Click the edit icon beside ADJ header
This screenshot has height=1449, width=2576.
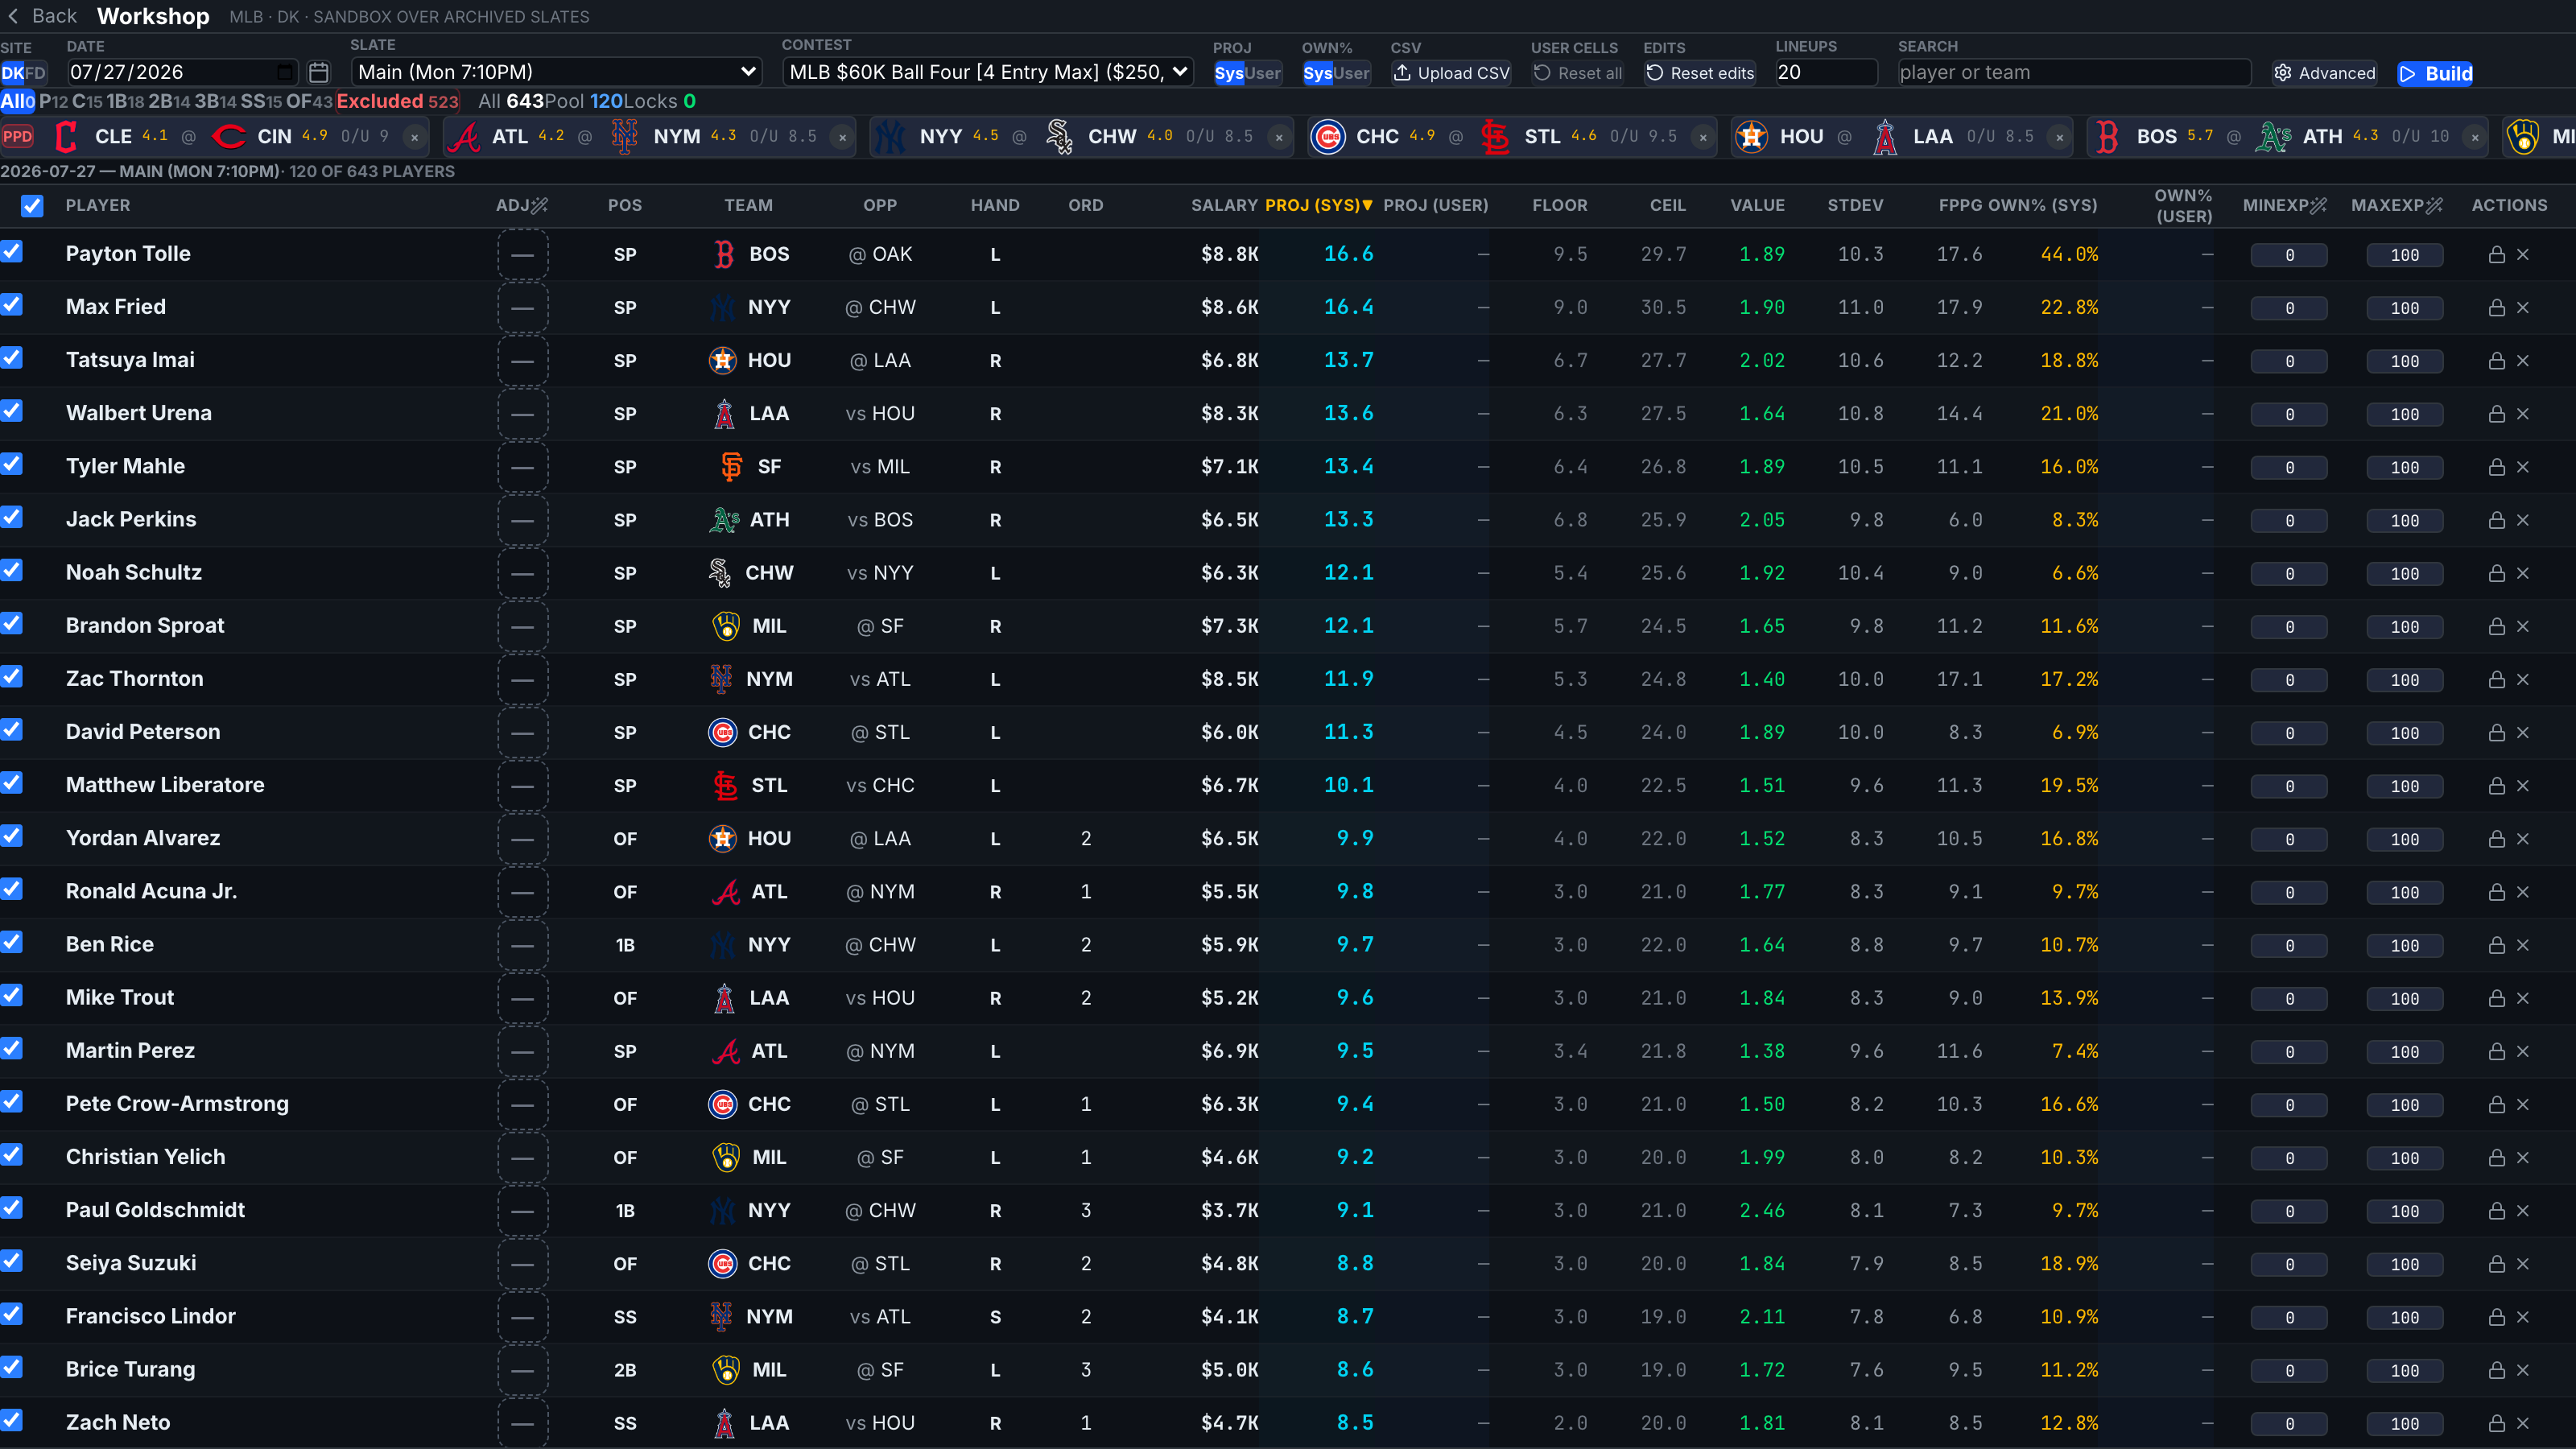click(540, 205)
